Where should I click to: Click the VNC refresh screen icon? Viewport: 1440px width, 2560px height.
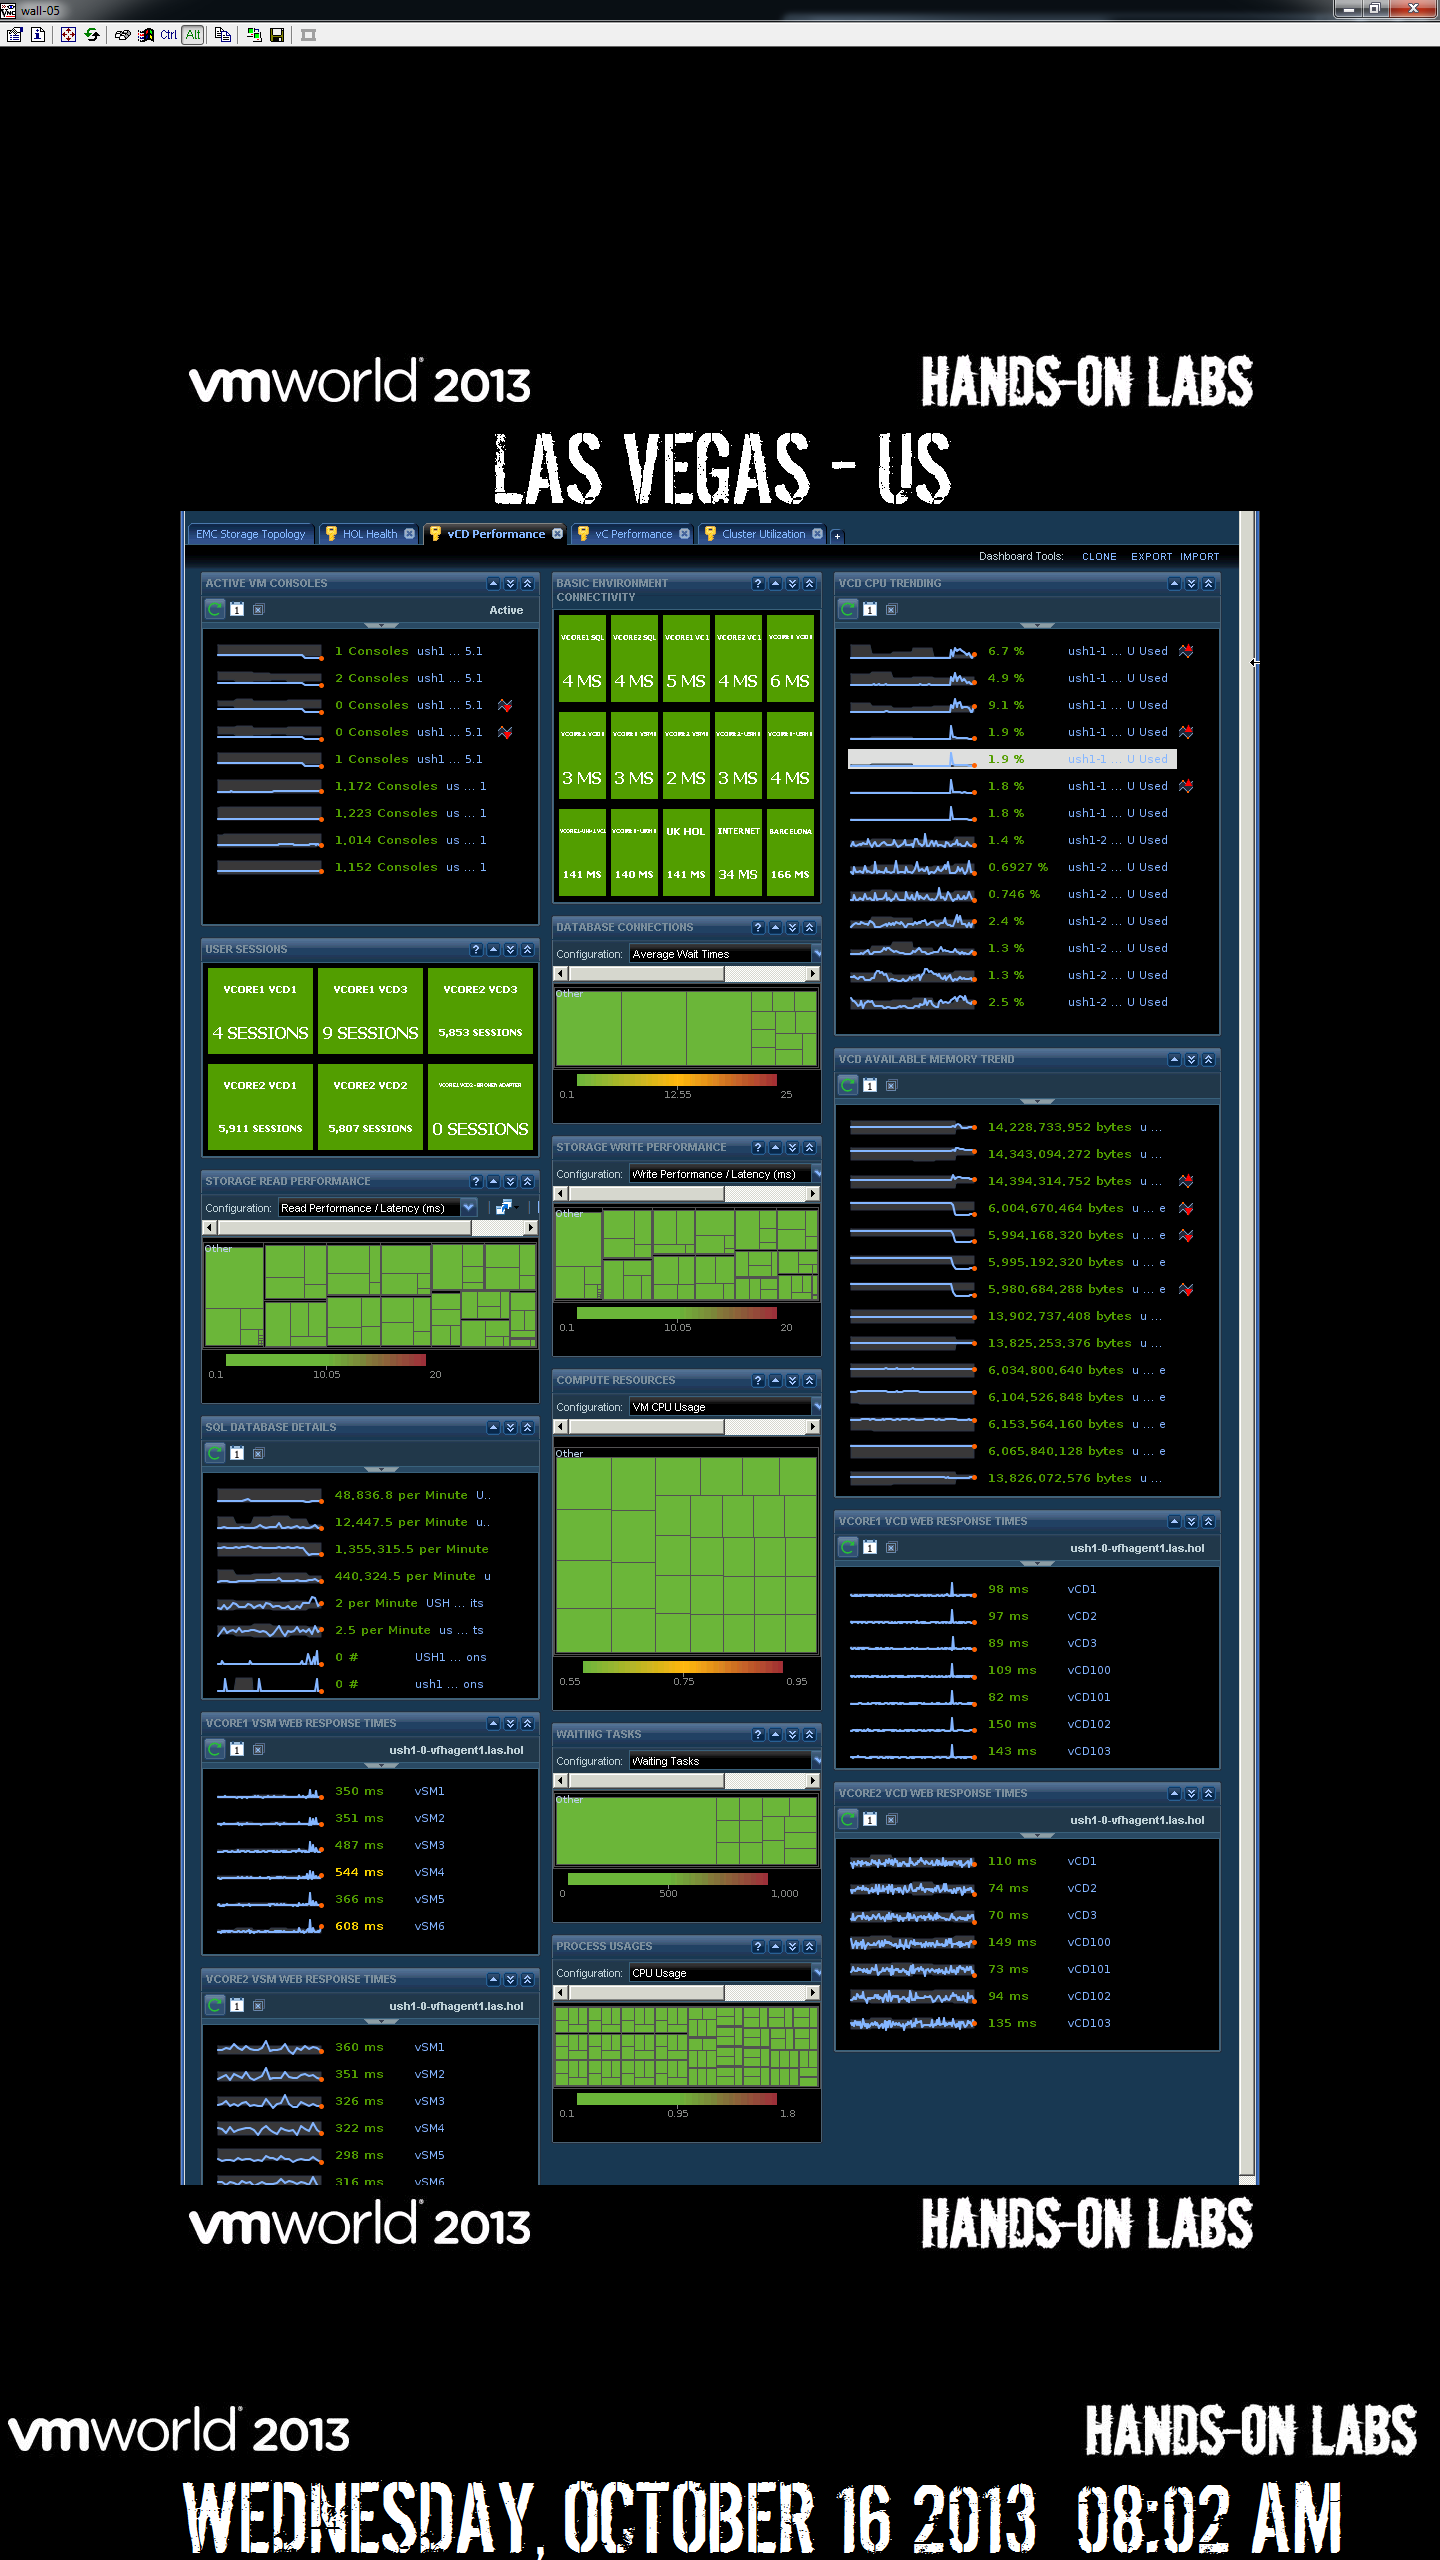[x=92, y=35]
